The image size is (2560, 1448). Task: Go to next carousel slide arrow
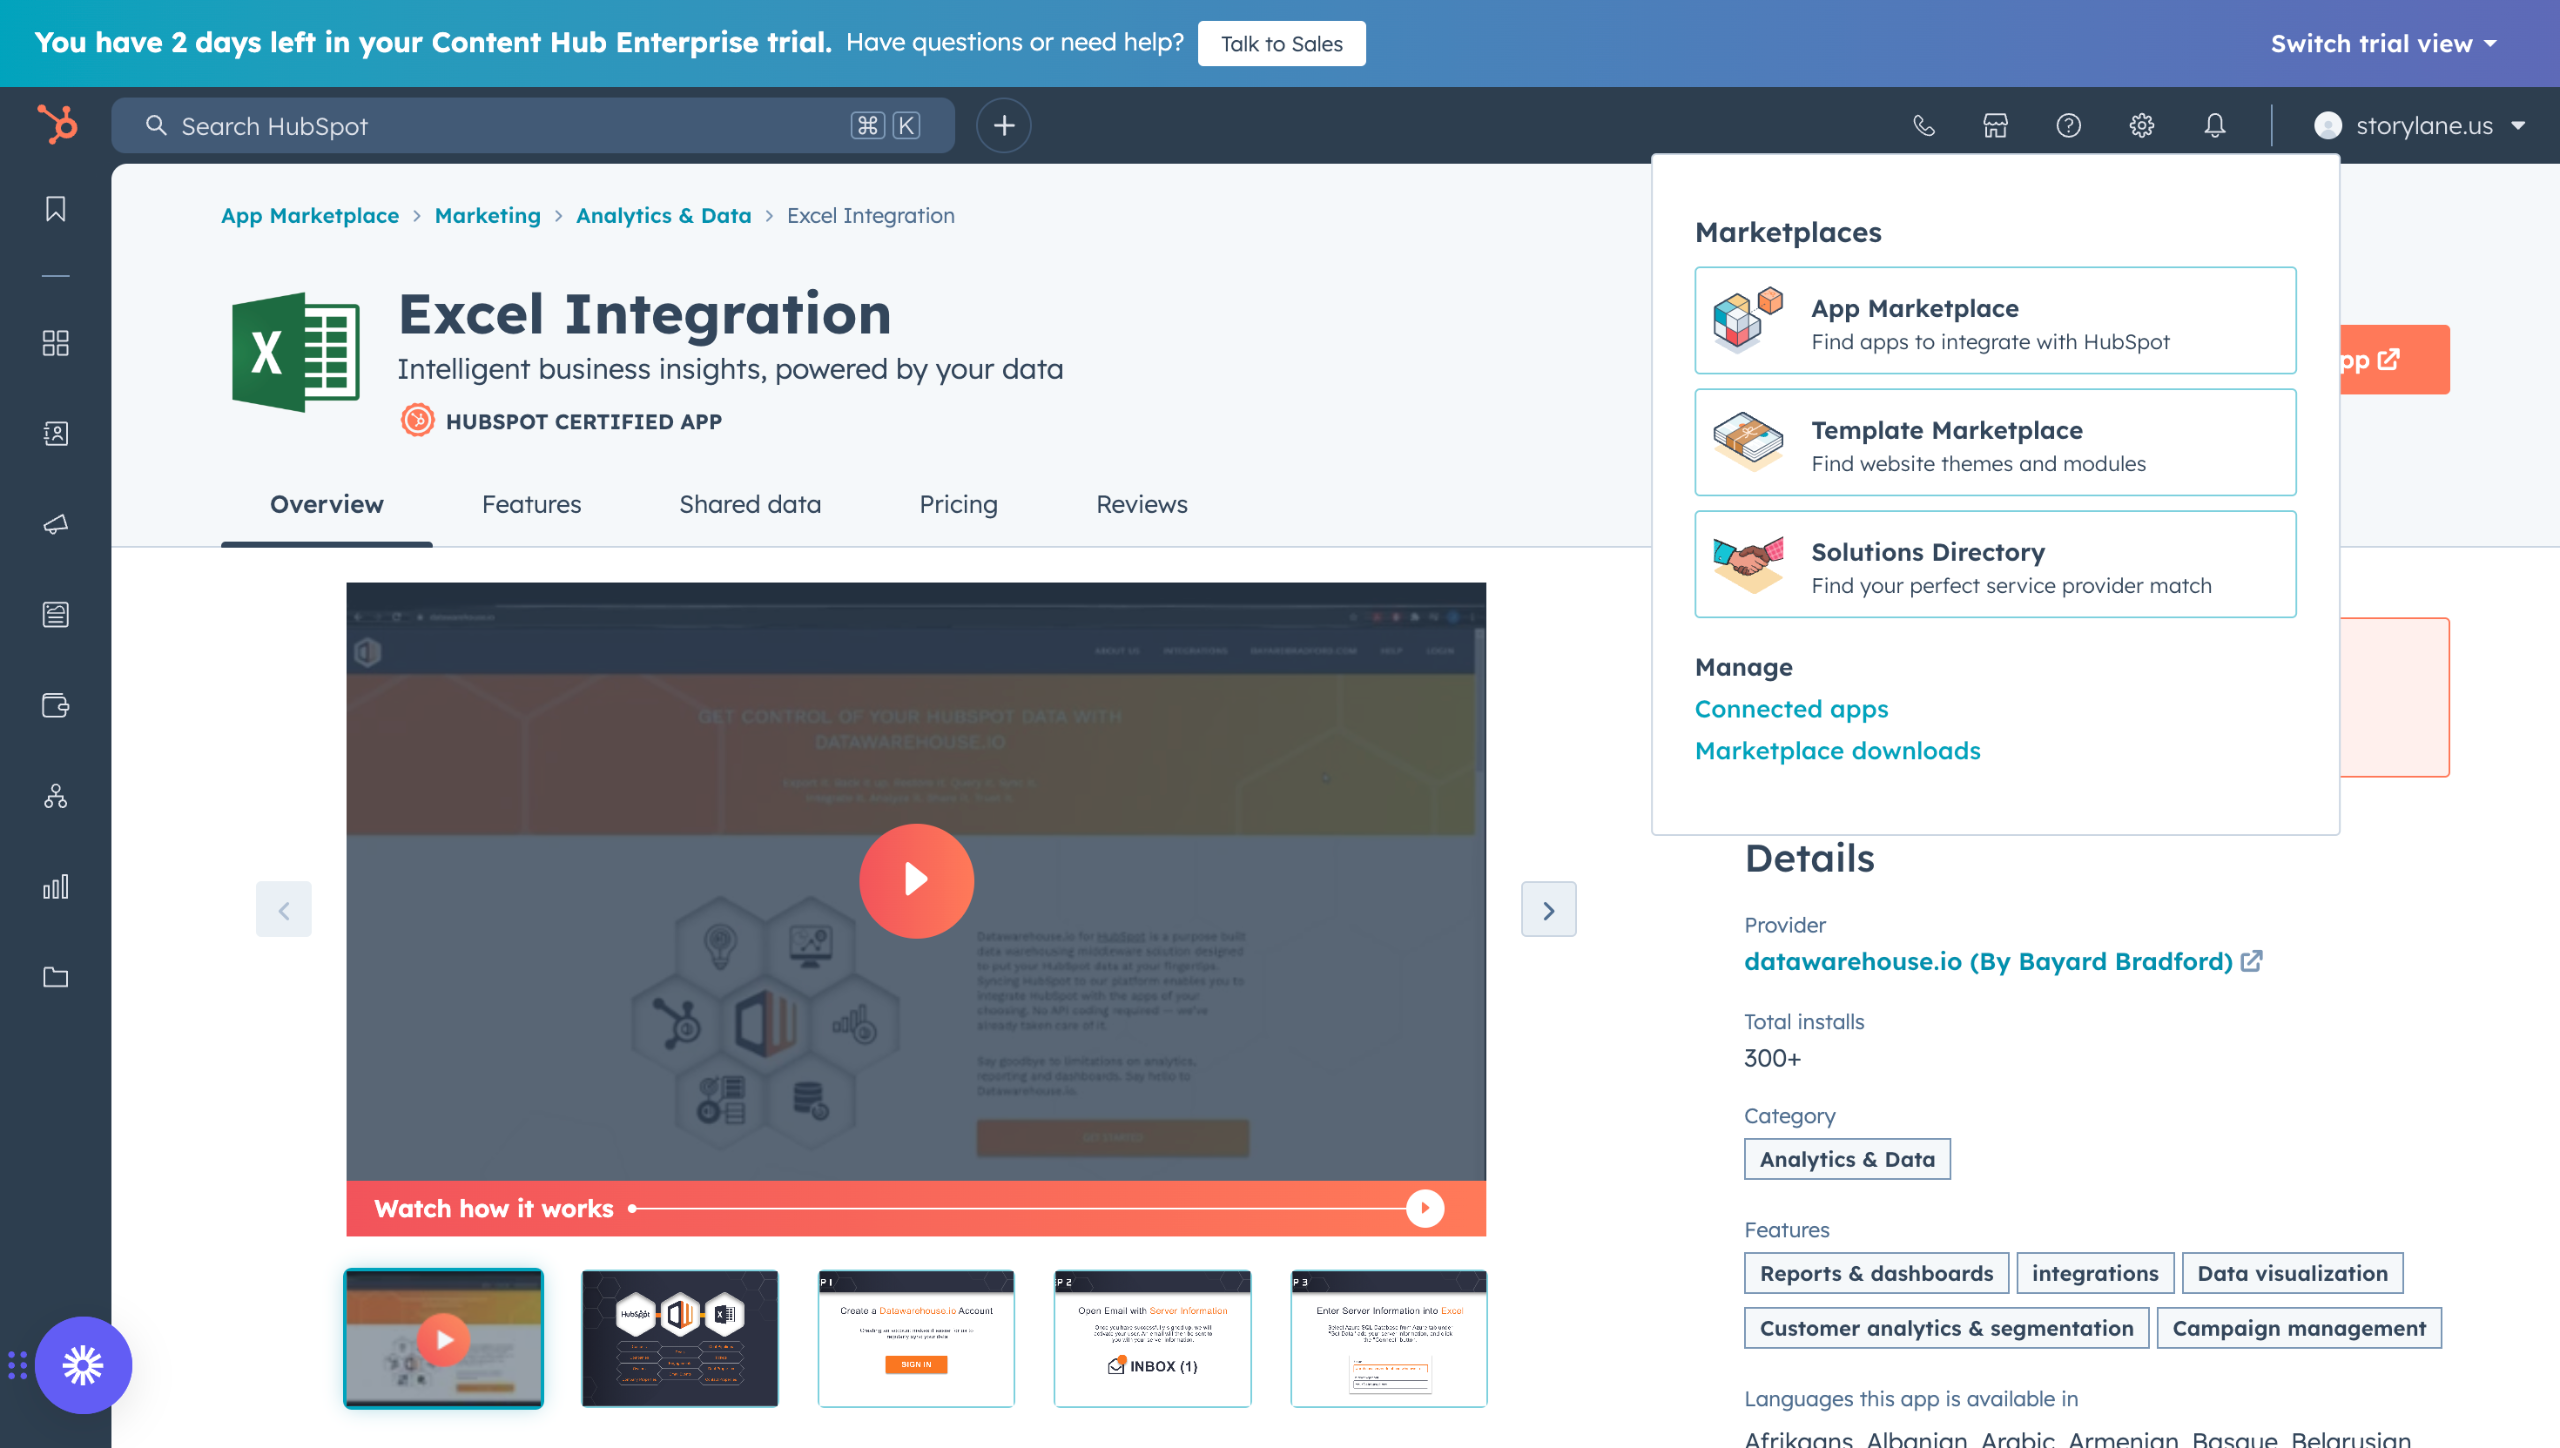point(1548,910)
